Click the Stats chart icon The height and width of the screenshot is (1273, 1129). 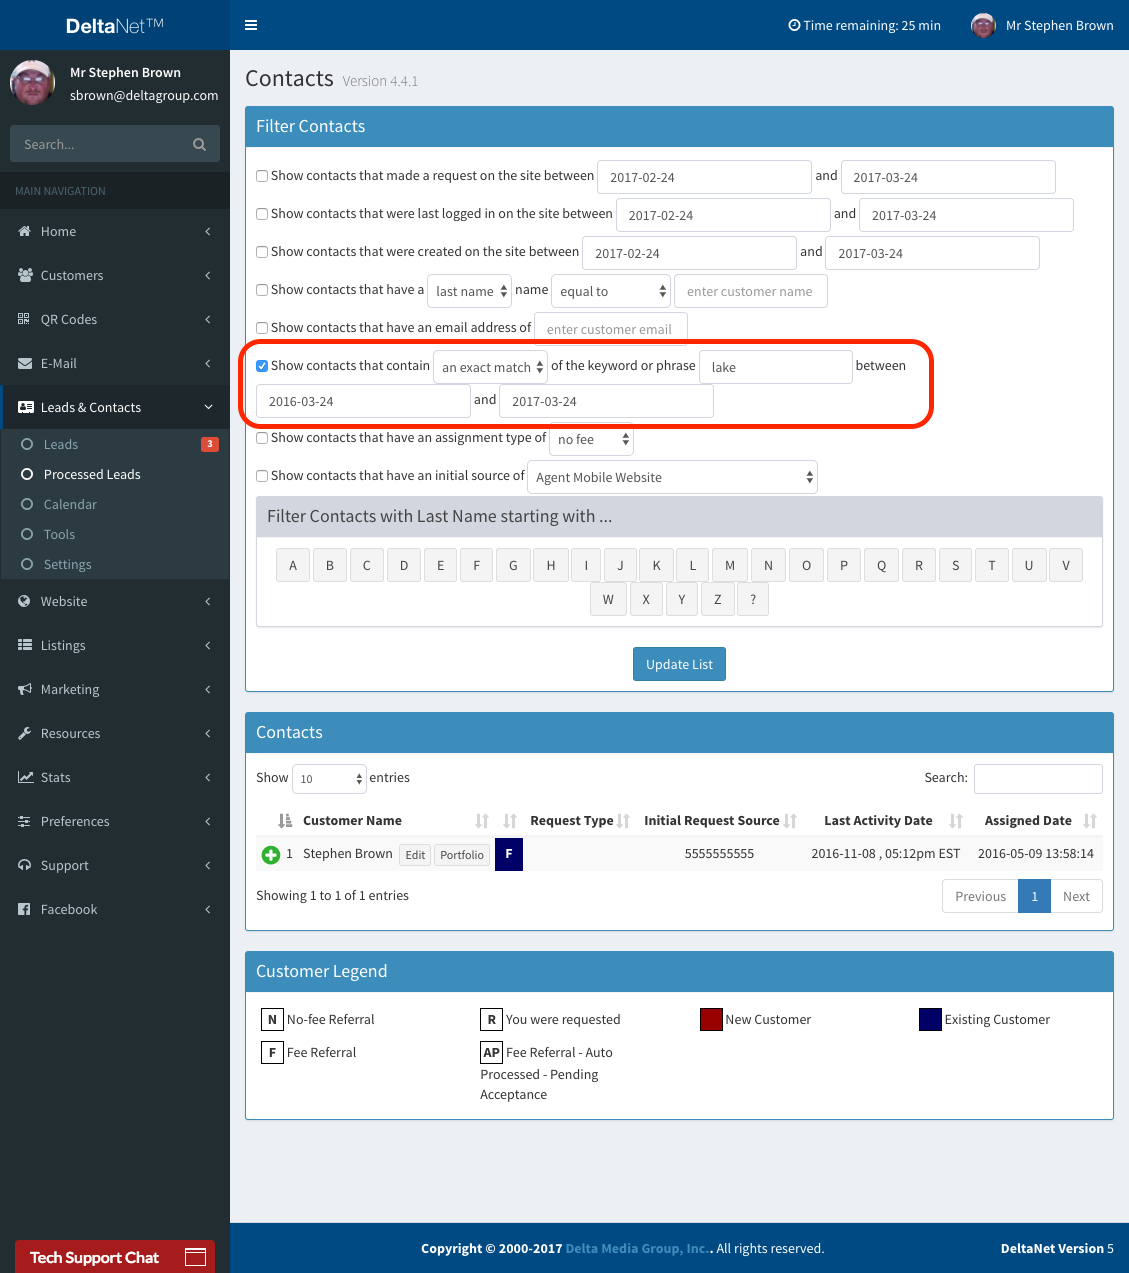(25, 777)
